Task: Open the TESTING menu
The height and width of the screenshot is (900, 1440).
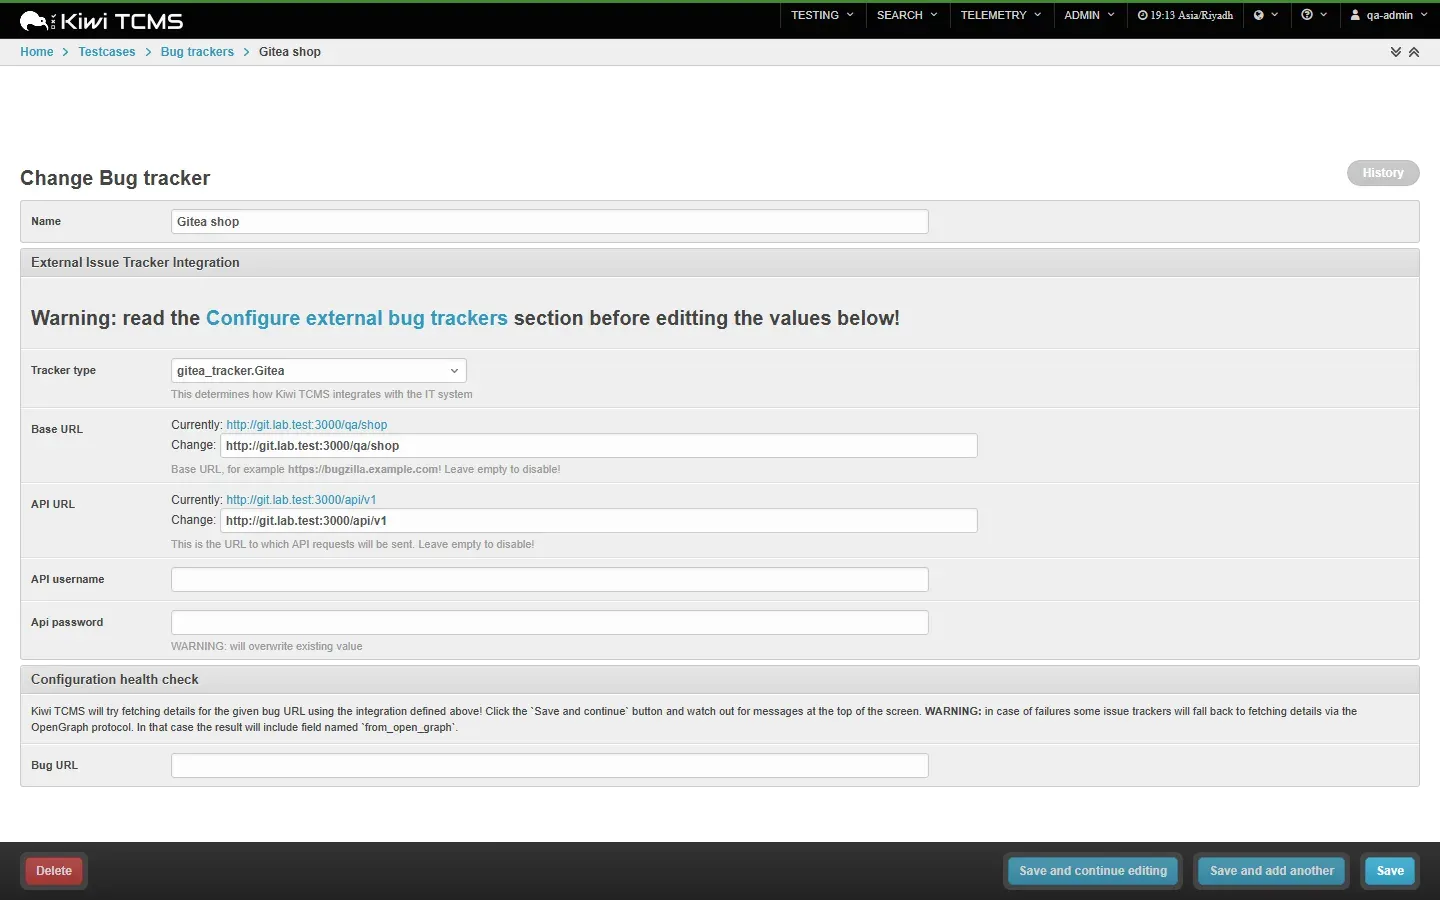Action: 822,15
